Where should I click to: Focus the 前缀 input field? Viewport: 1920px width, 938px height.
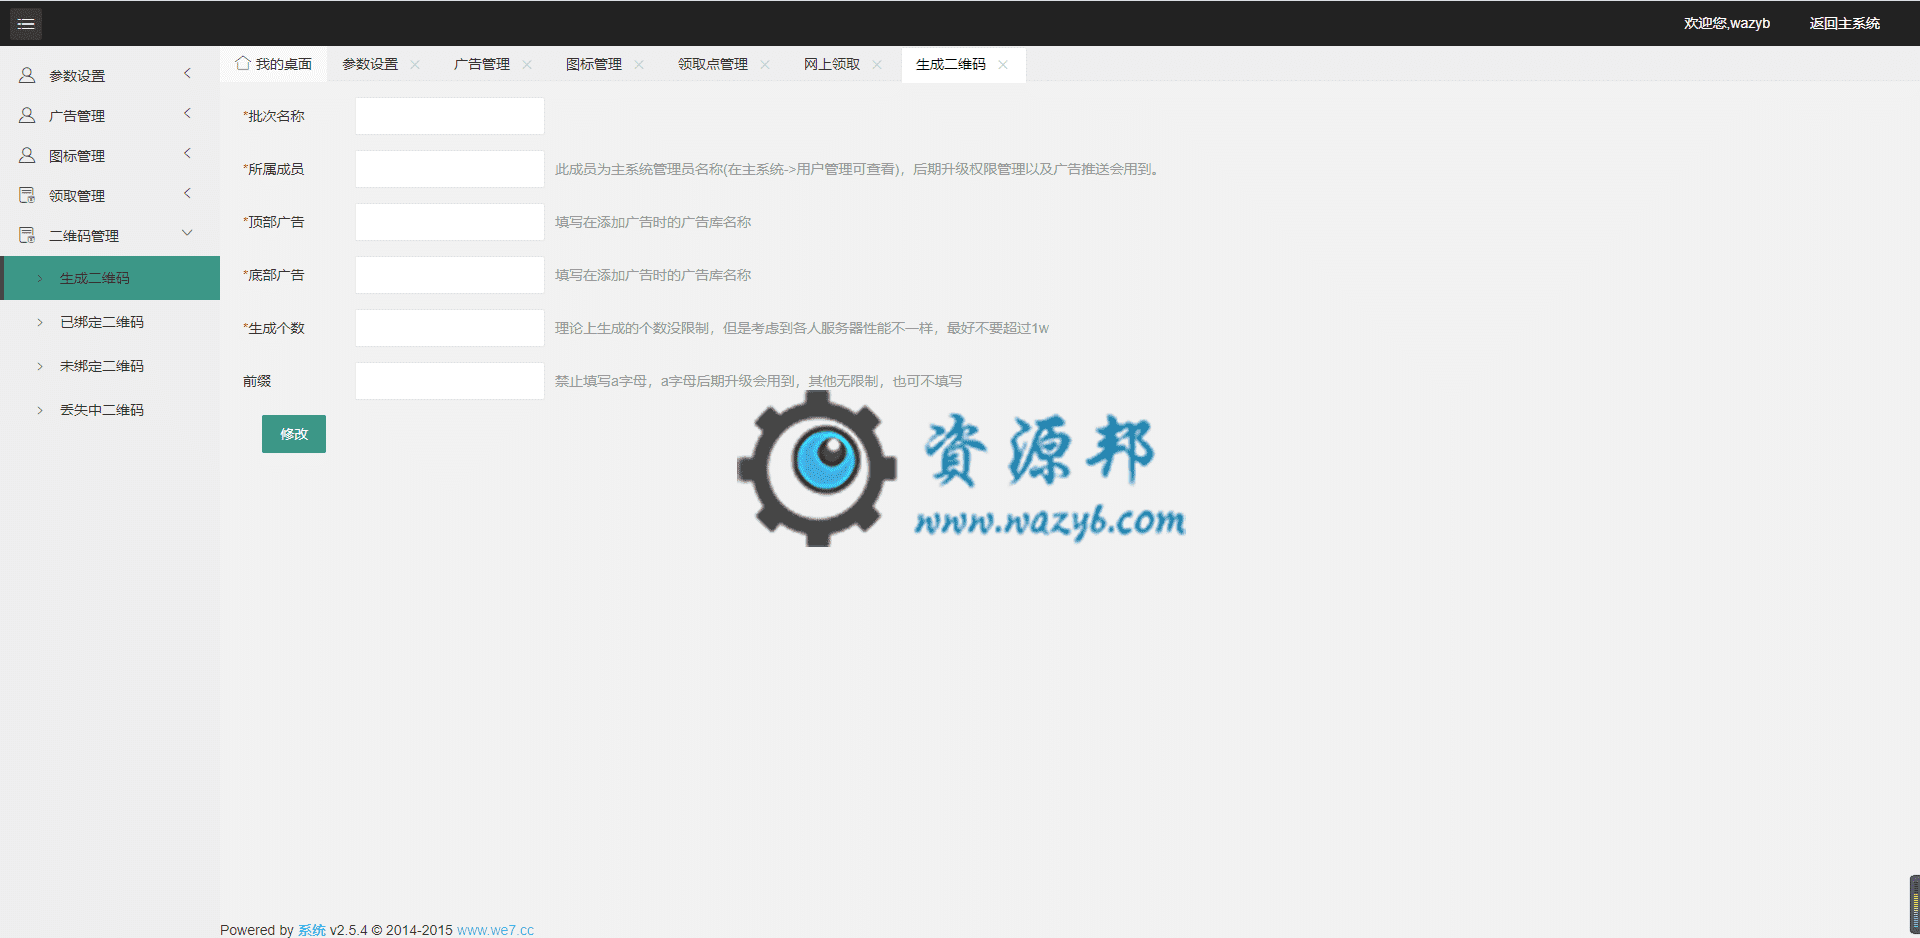450,381
